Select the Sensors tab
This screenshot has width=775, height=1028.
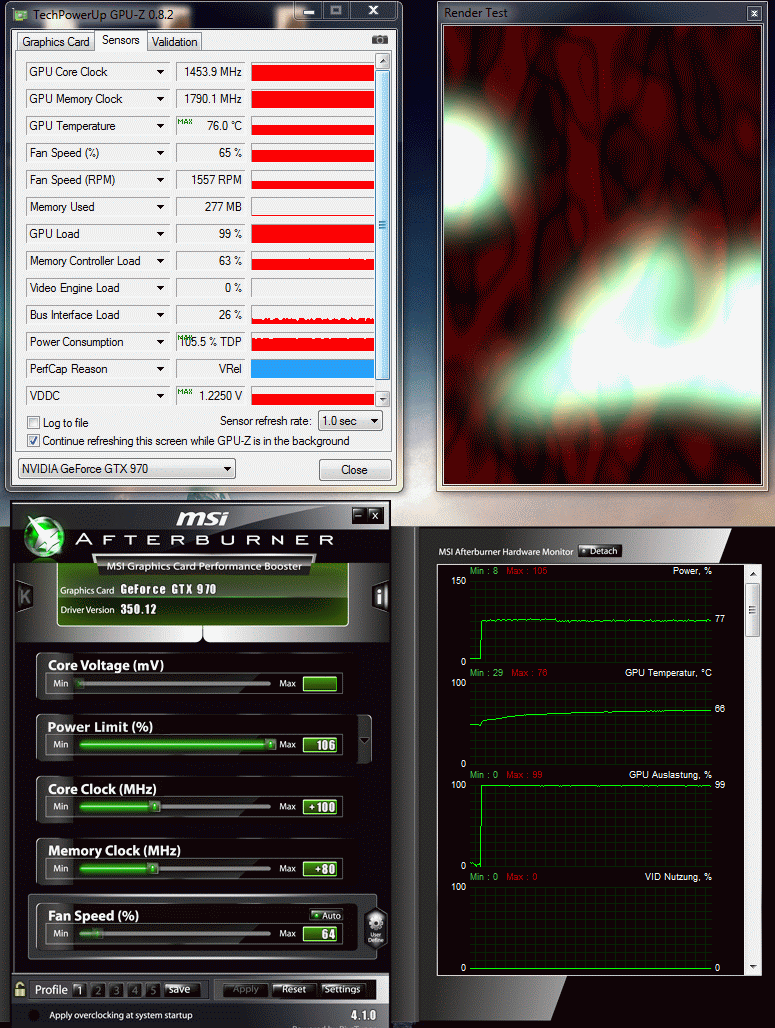point(121,40)
